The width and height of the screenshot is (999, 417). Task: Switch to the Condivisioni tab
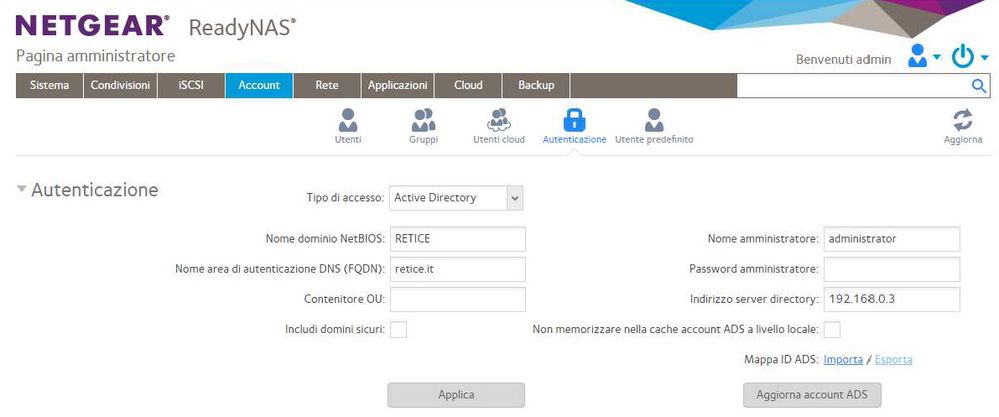click(120, 85)
